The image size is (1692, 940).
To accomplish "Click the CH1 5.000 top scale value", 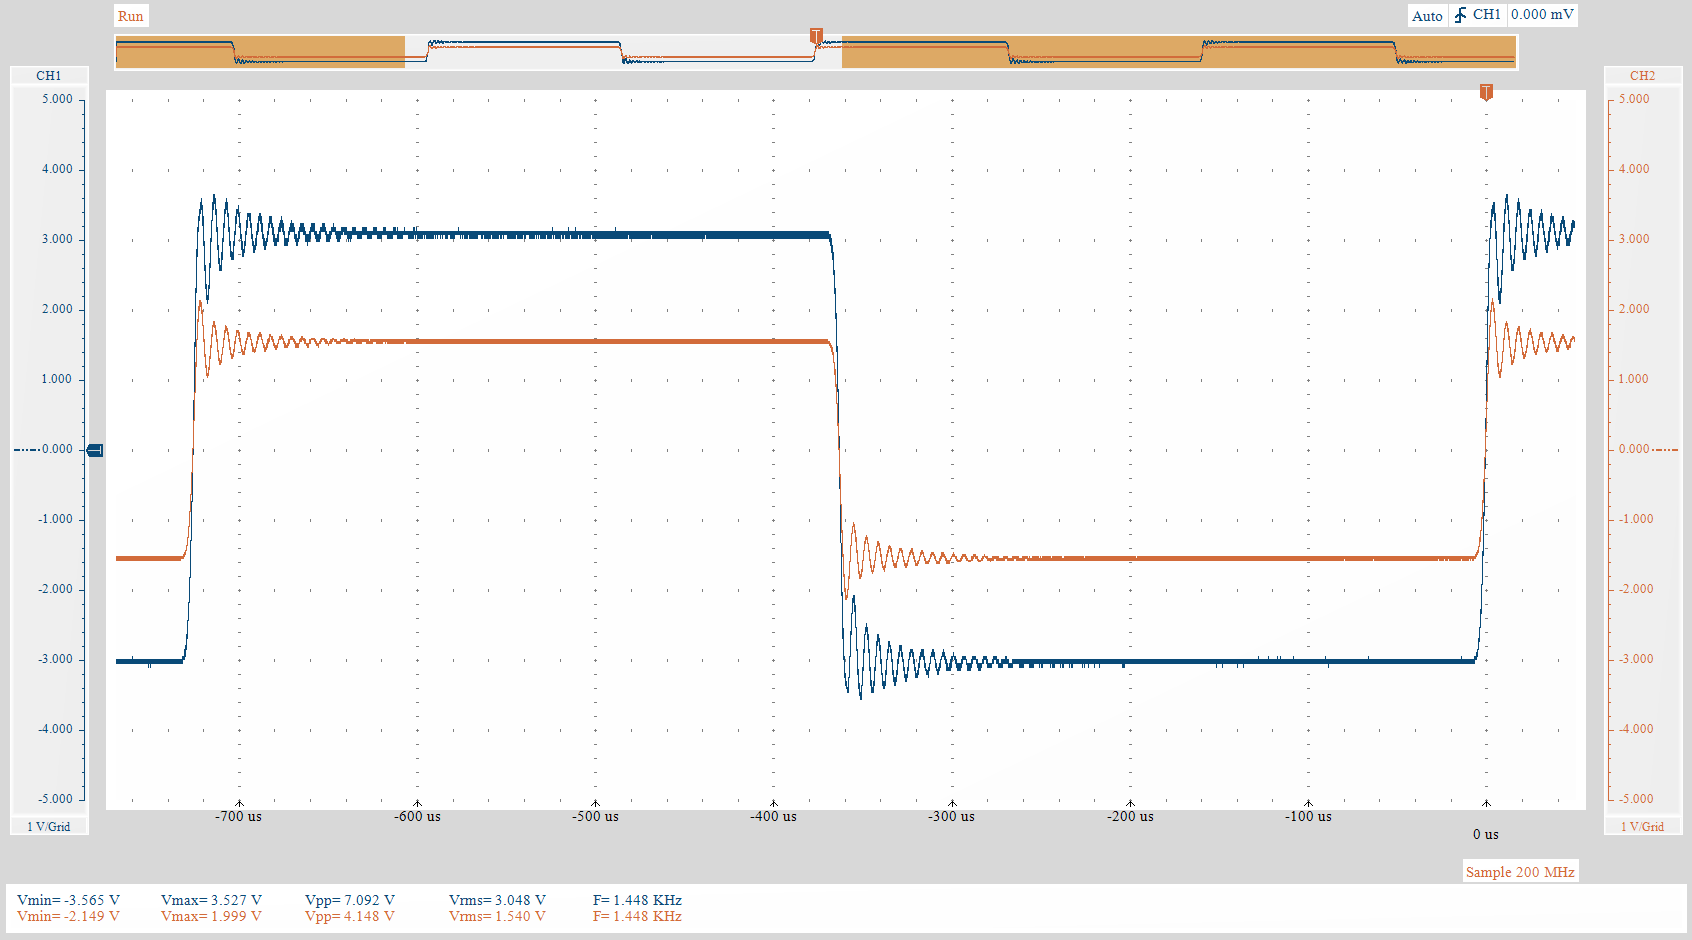I will click(x=57, y=99).
